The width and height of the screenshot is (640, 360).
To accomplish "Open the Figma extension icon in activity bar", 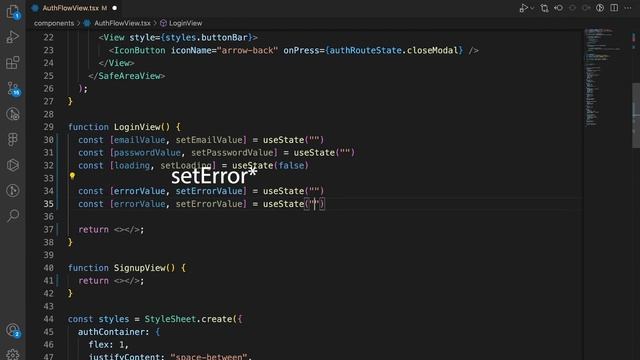I will [13, 140].
